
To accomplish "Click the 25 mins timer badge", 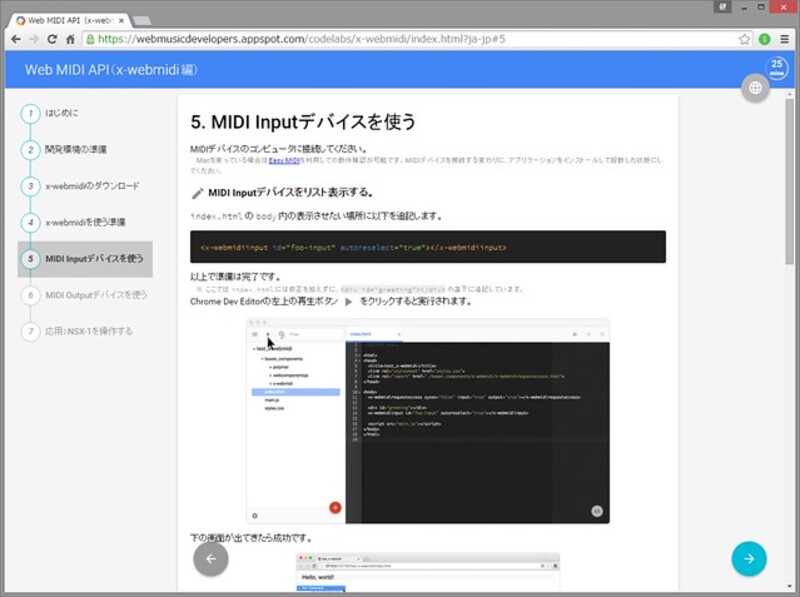I will pyautogui.click(x=777, y=67).
